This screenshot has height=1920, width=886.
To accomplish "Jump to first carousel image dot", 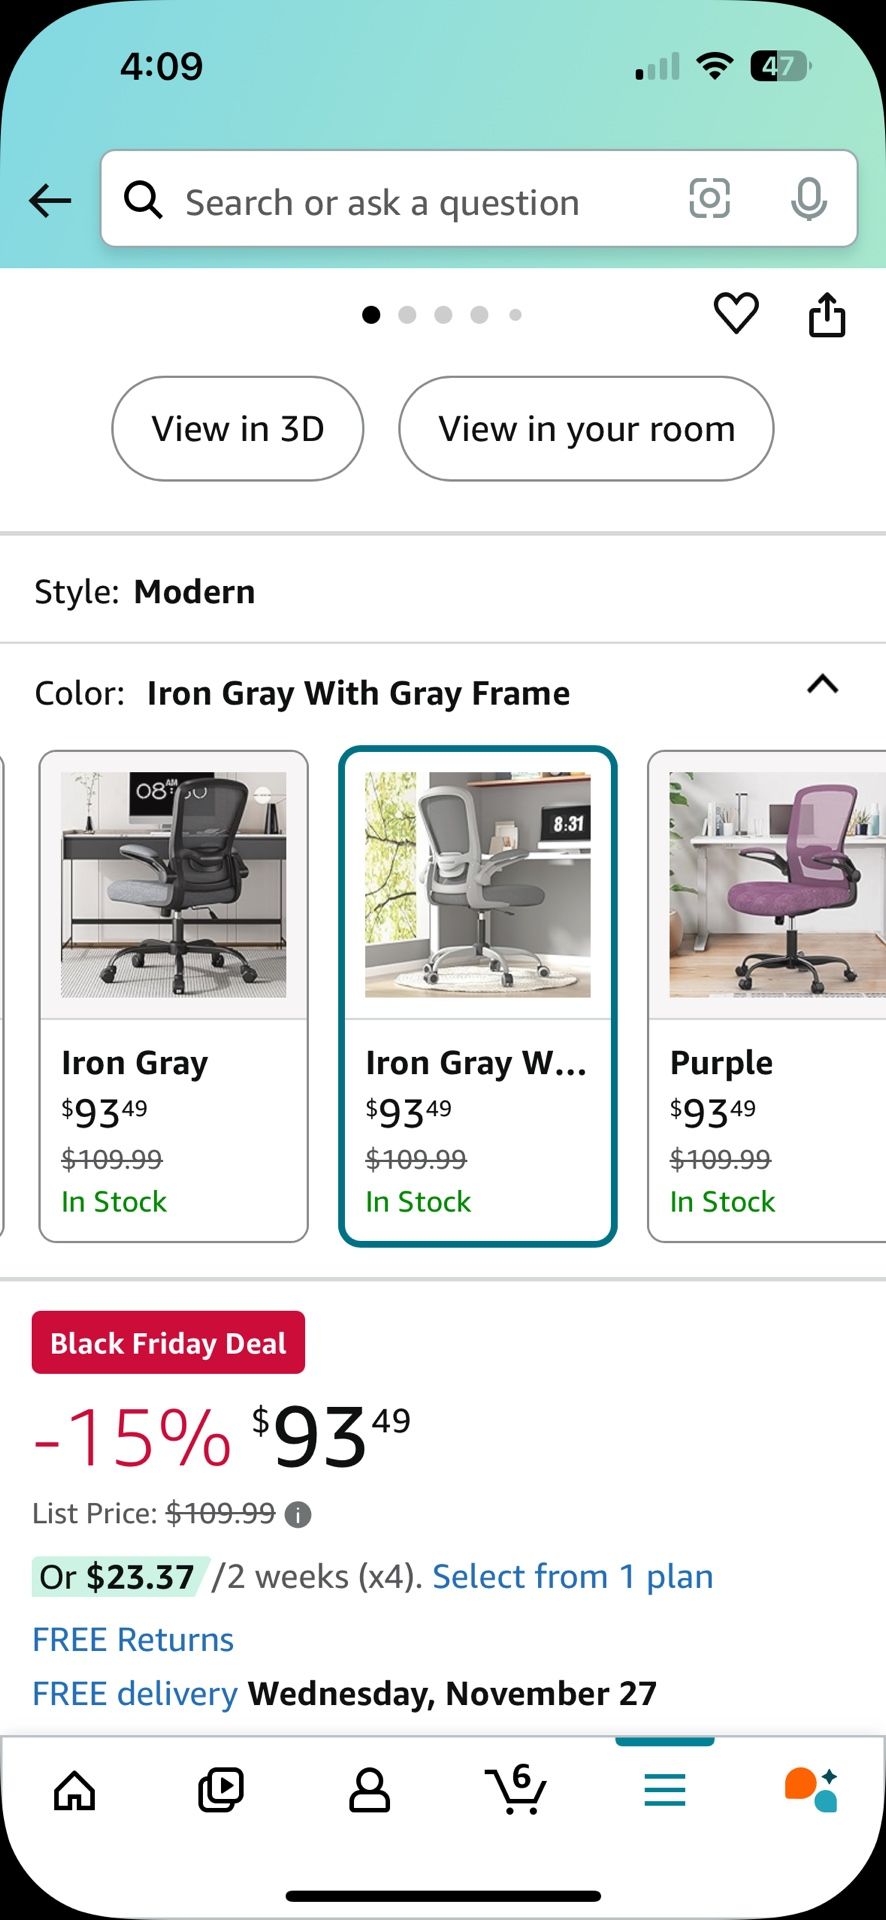I will (371, 314).
